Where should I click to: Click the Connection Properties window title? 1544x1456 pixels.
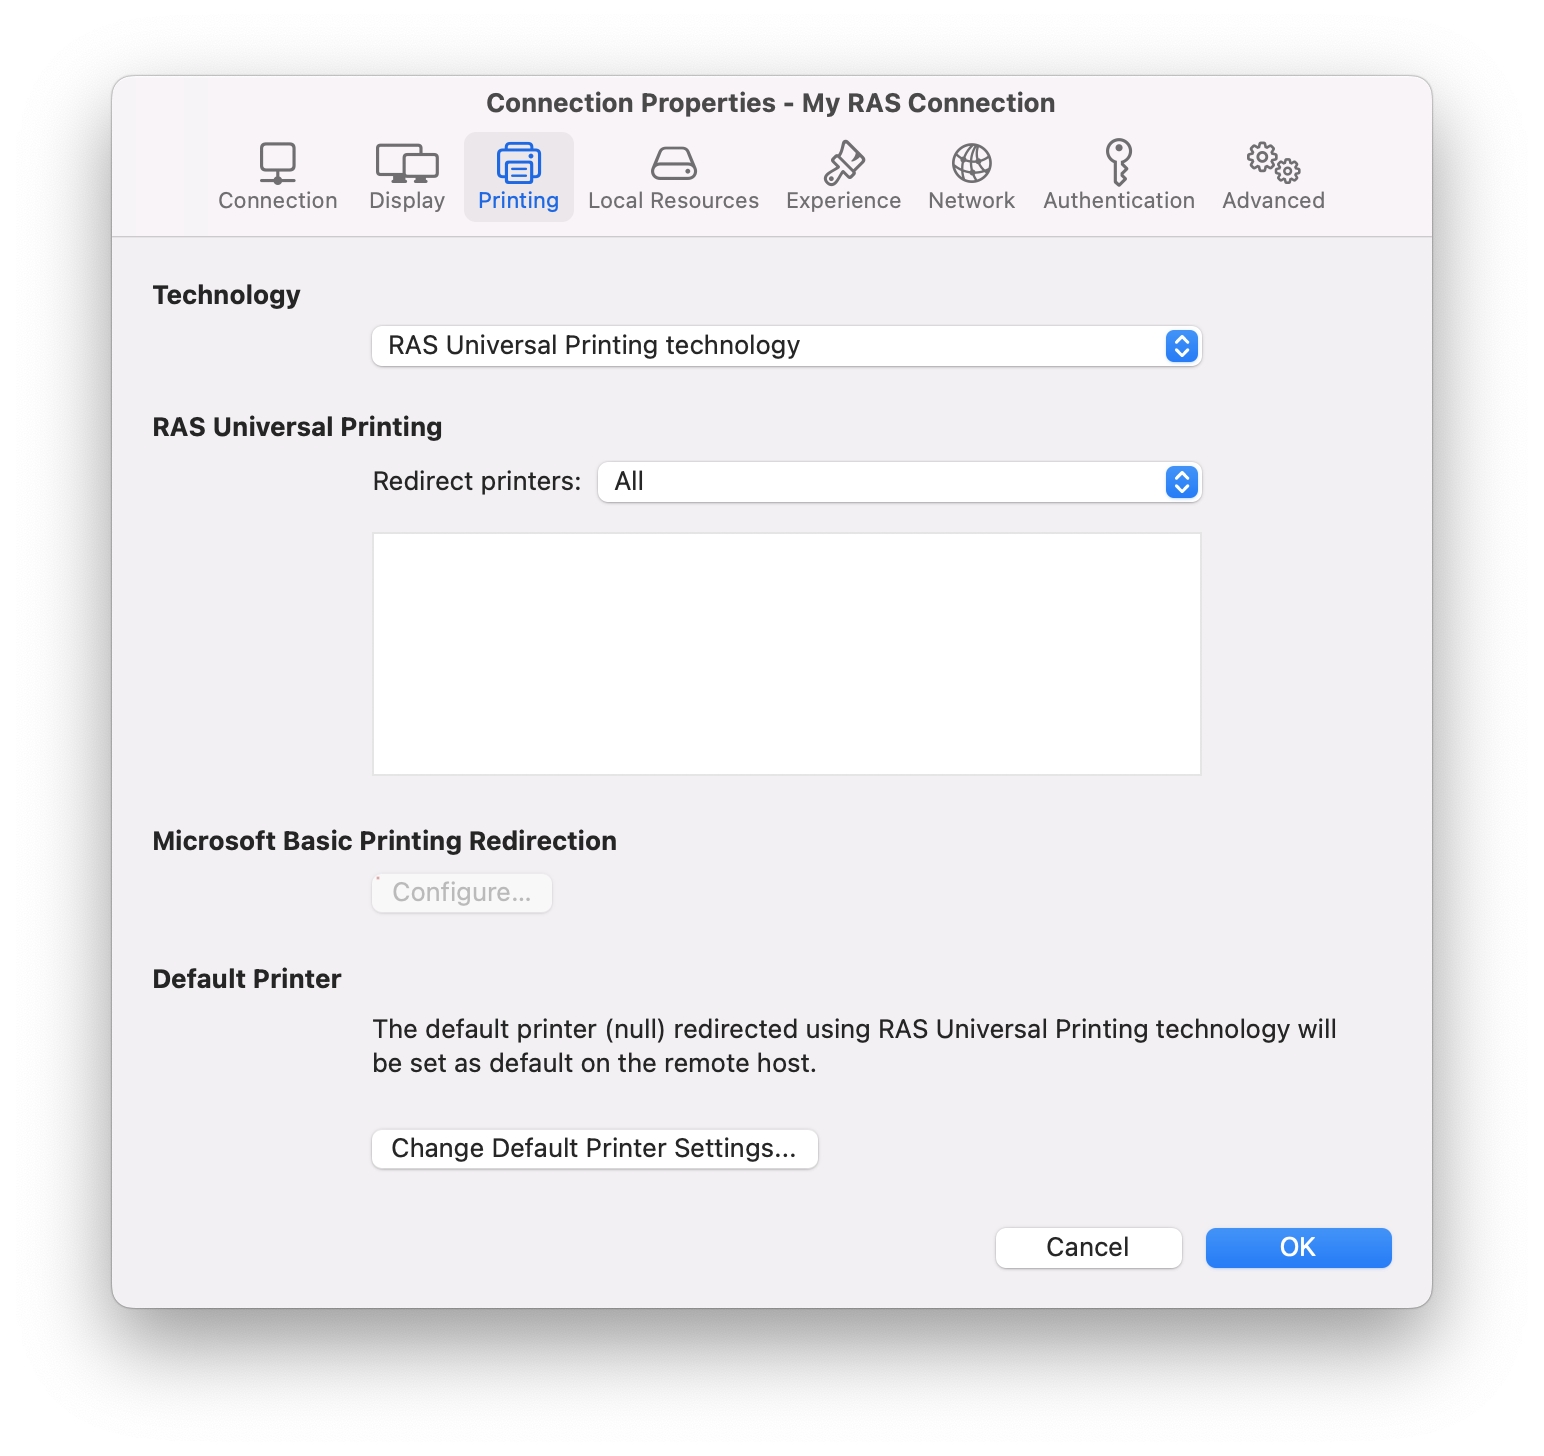(x=770, y=103)
